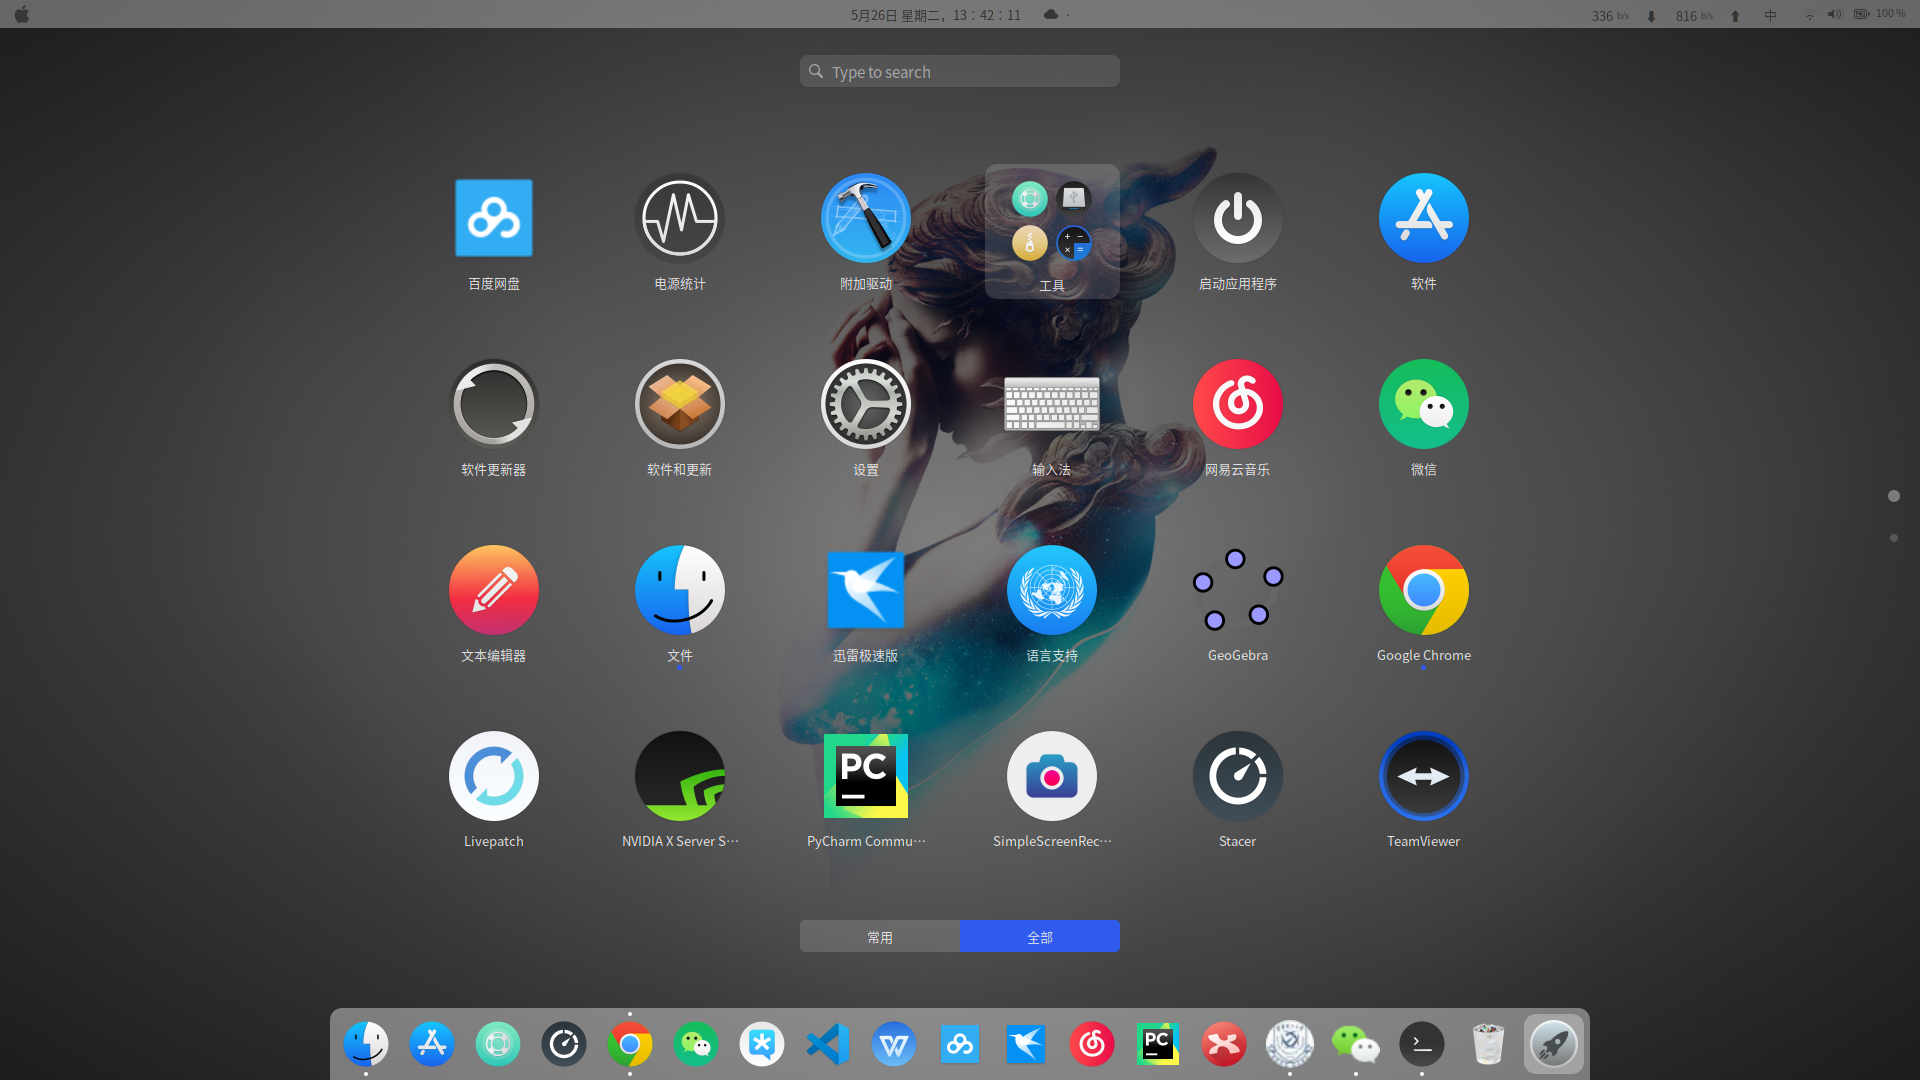The height and width of the screenshot is (1080, 1920).
Task: Open WeChat (微信) from the app grid
Action: point(1423,404)
